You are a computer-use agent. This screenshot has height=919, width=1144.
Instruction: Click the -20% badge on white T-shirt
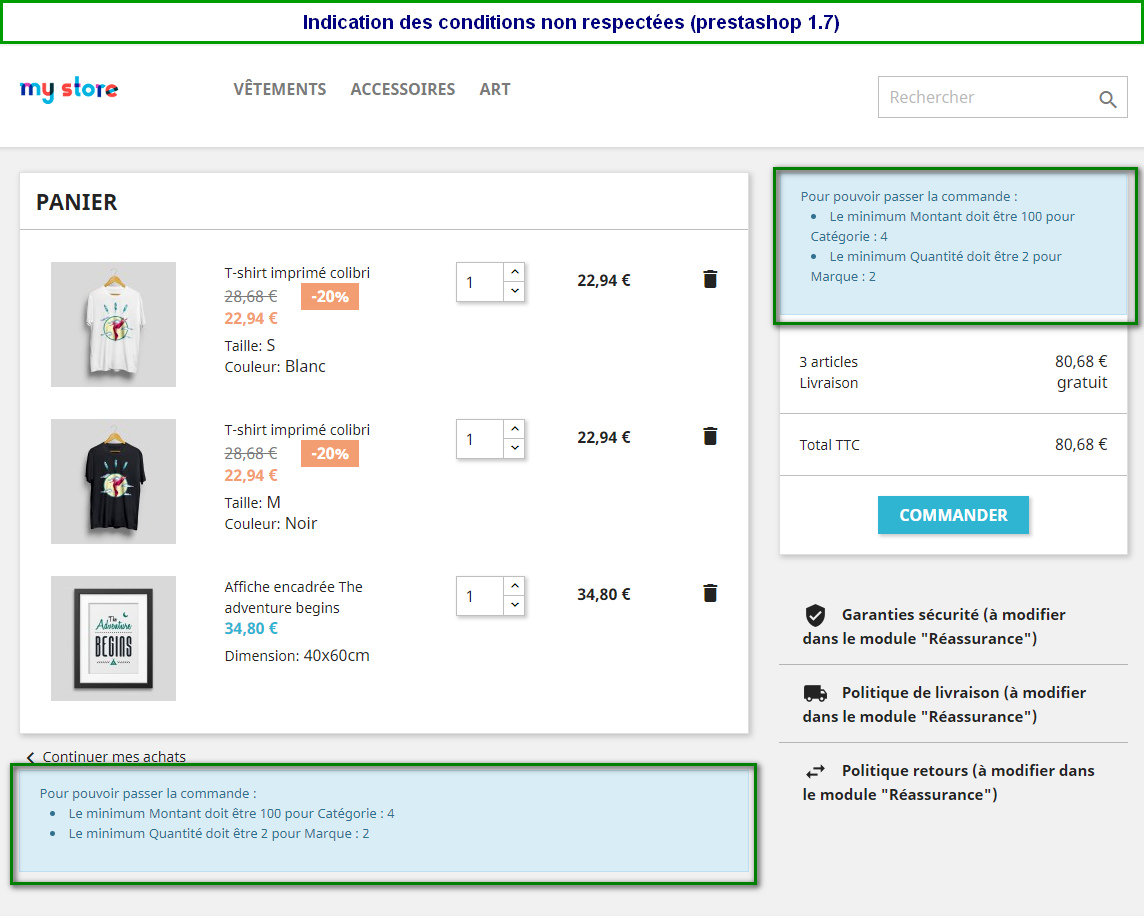tap(330, 297)
